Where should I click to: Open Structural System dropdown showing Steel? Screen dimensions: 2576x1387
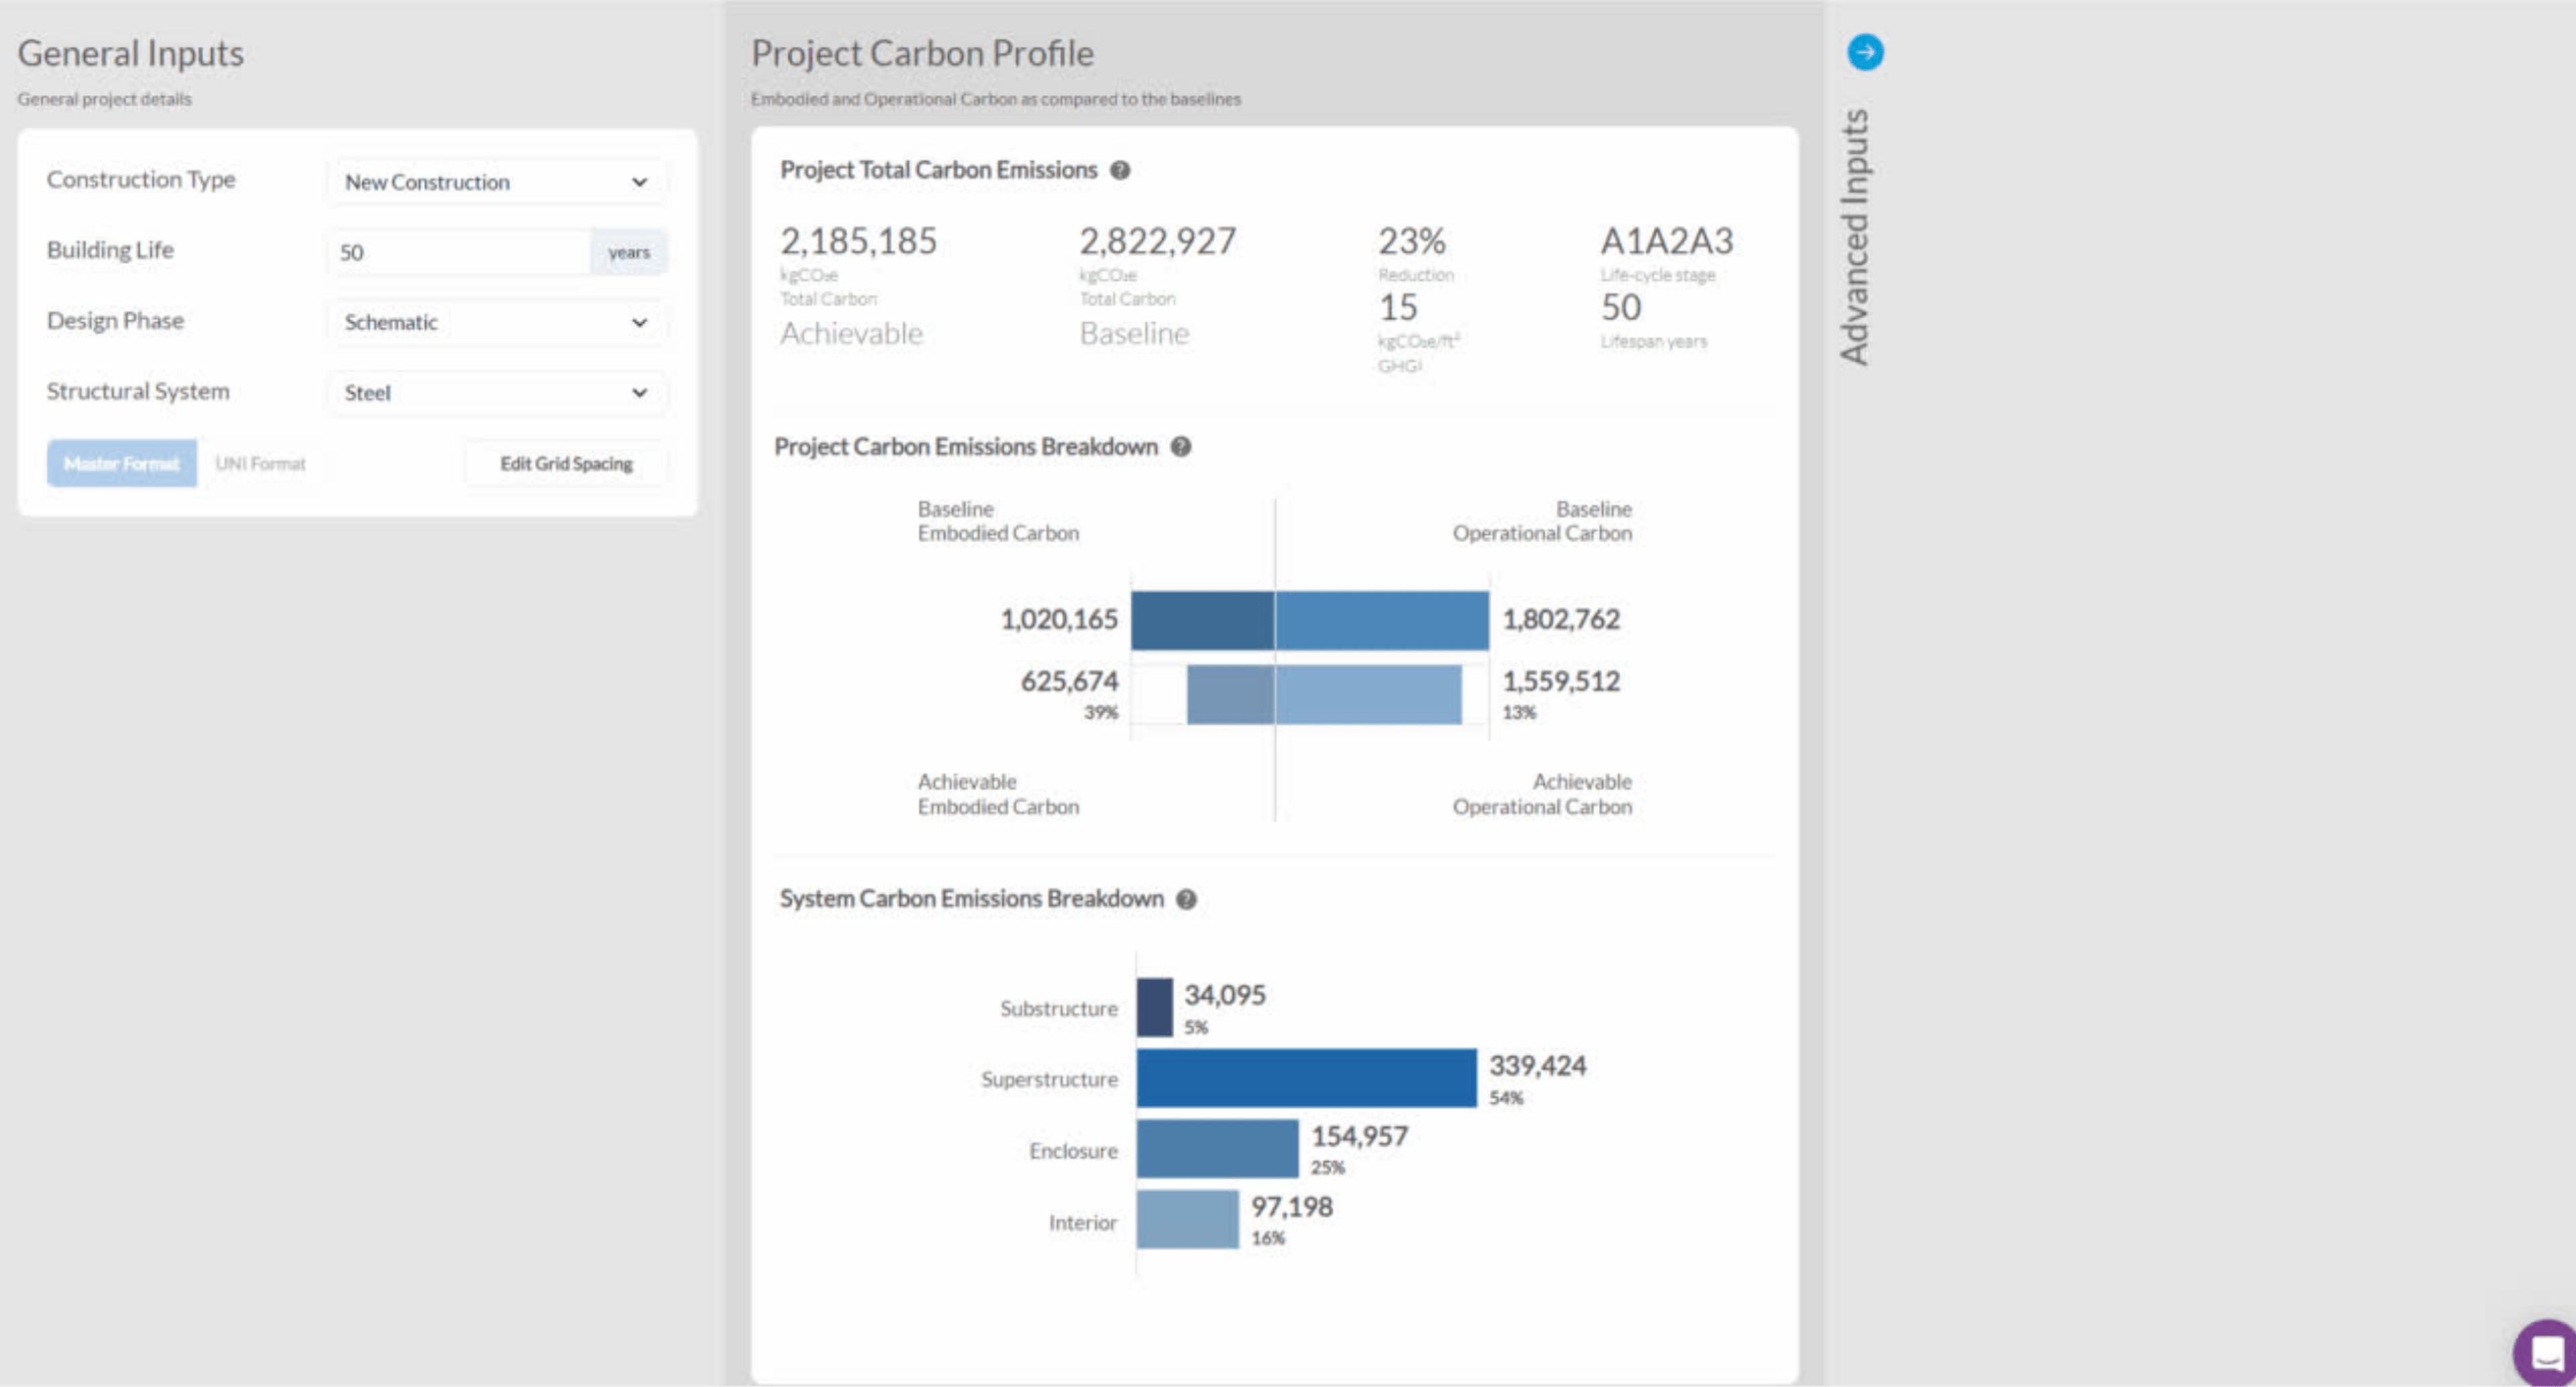(x=496, y=393)
